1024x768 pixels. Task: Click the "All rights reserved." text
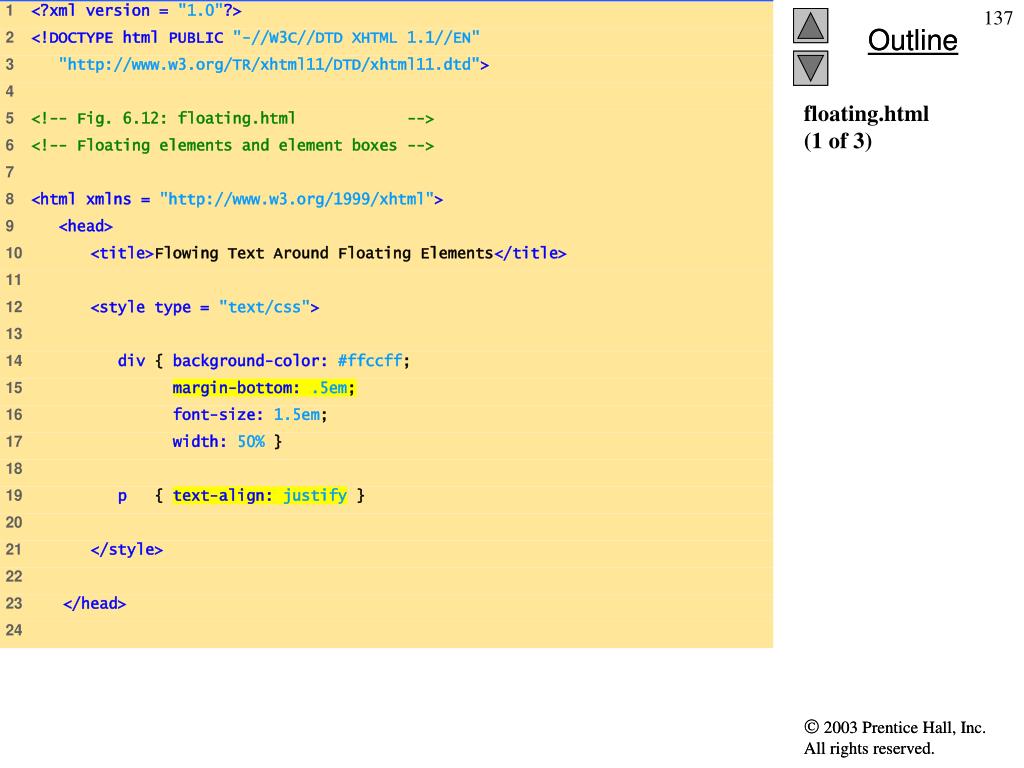[869, 748]
